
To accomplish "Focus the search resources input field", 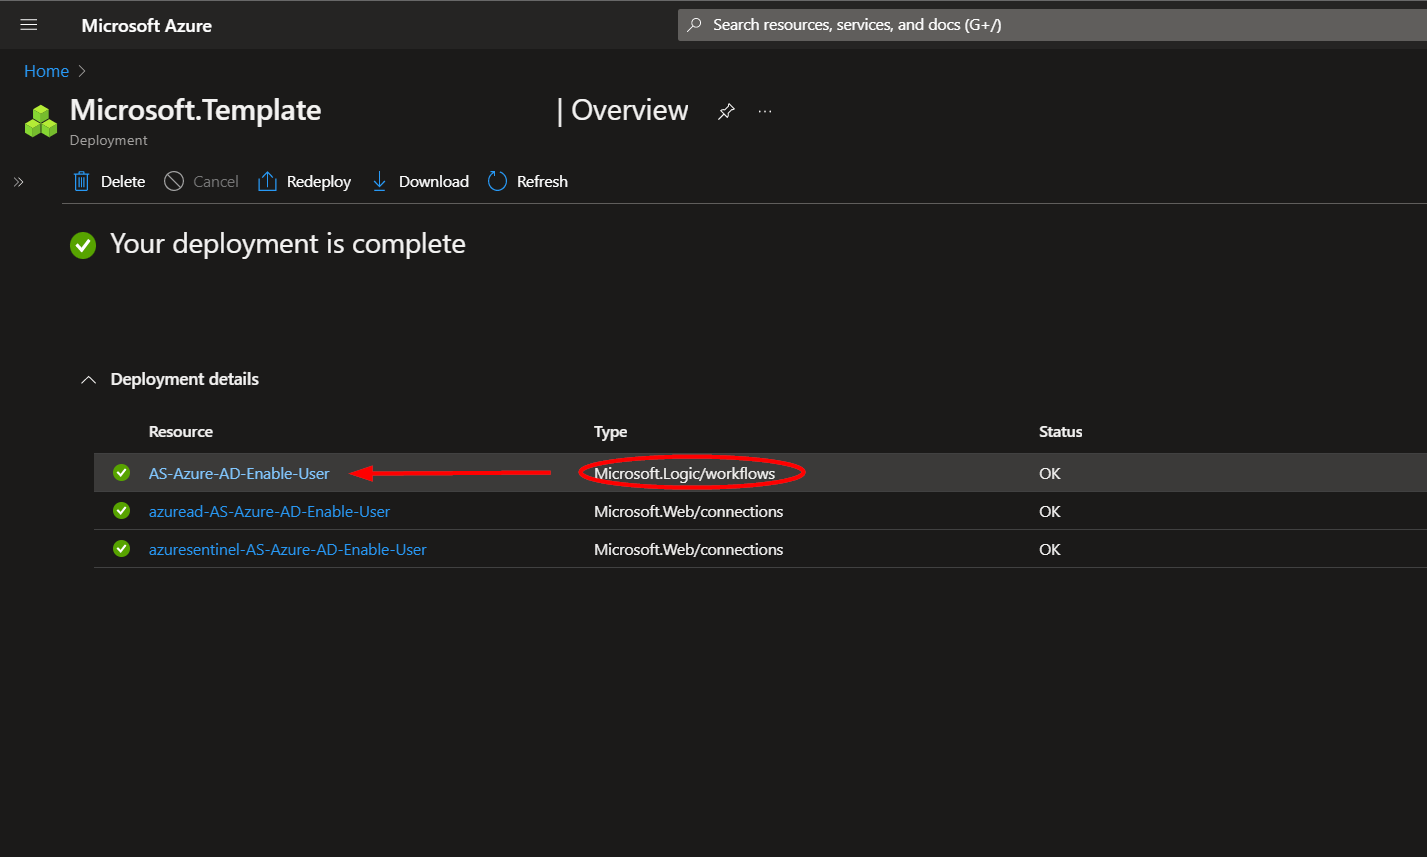I will (1052, 25).
